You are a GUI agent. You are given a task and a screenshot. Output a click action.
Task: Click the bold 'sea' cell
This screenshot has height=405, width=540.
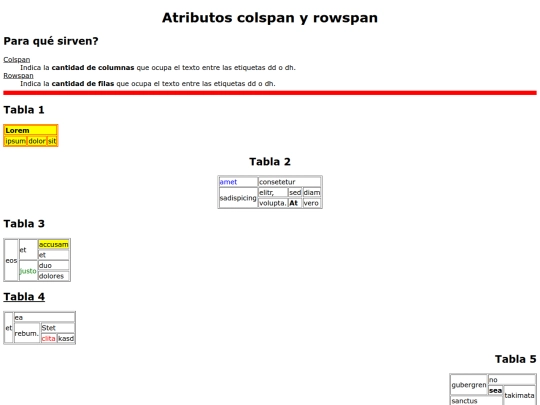click(x=495, y=391)
